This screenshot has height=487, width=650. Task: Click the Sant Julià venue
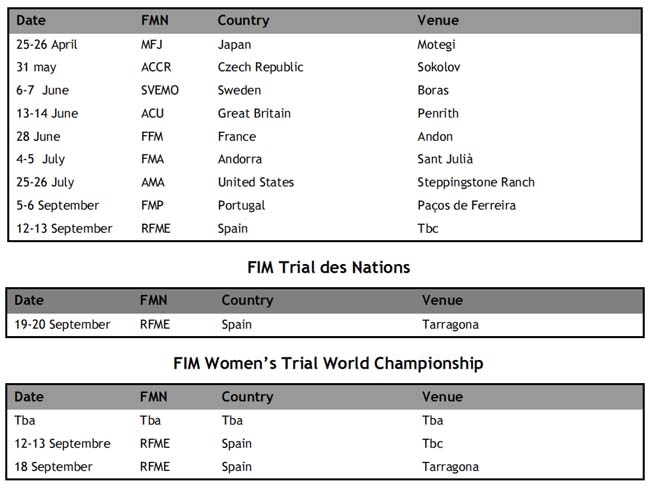point(445,159)
